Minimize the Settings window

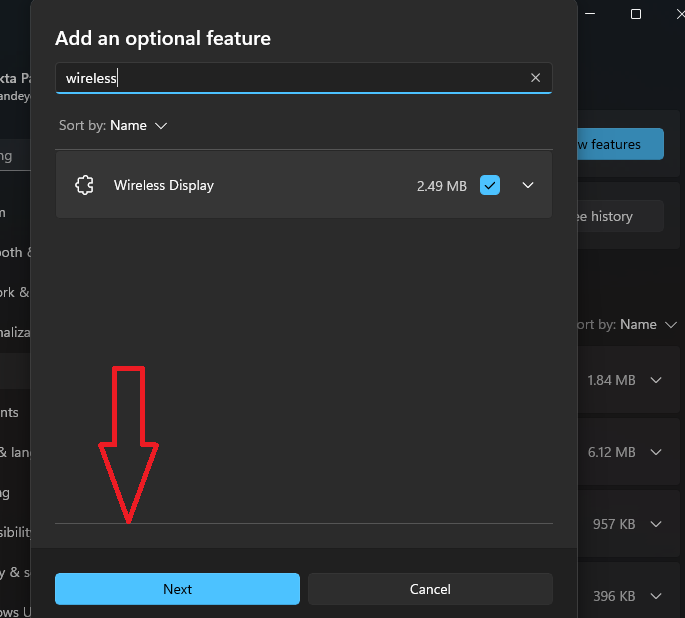pyautogui.click(x=592, y=14)
